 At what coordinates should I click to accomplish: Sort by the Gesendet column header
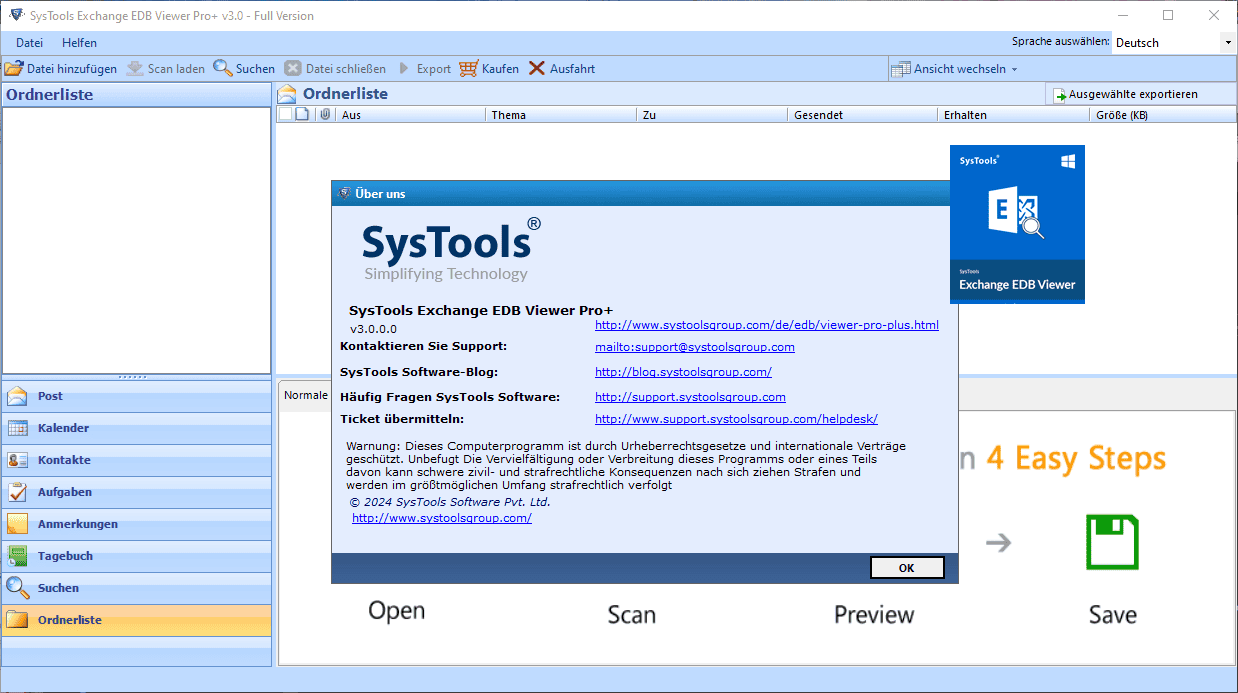(863, 115)
